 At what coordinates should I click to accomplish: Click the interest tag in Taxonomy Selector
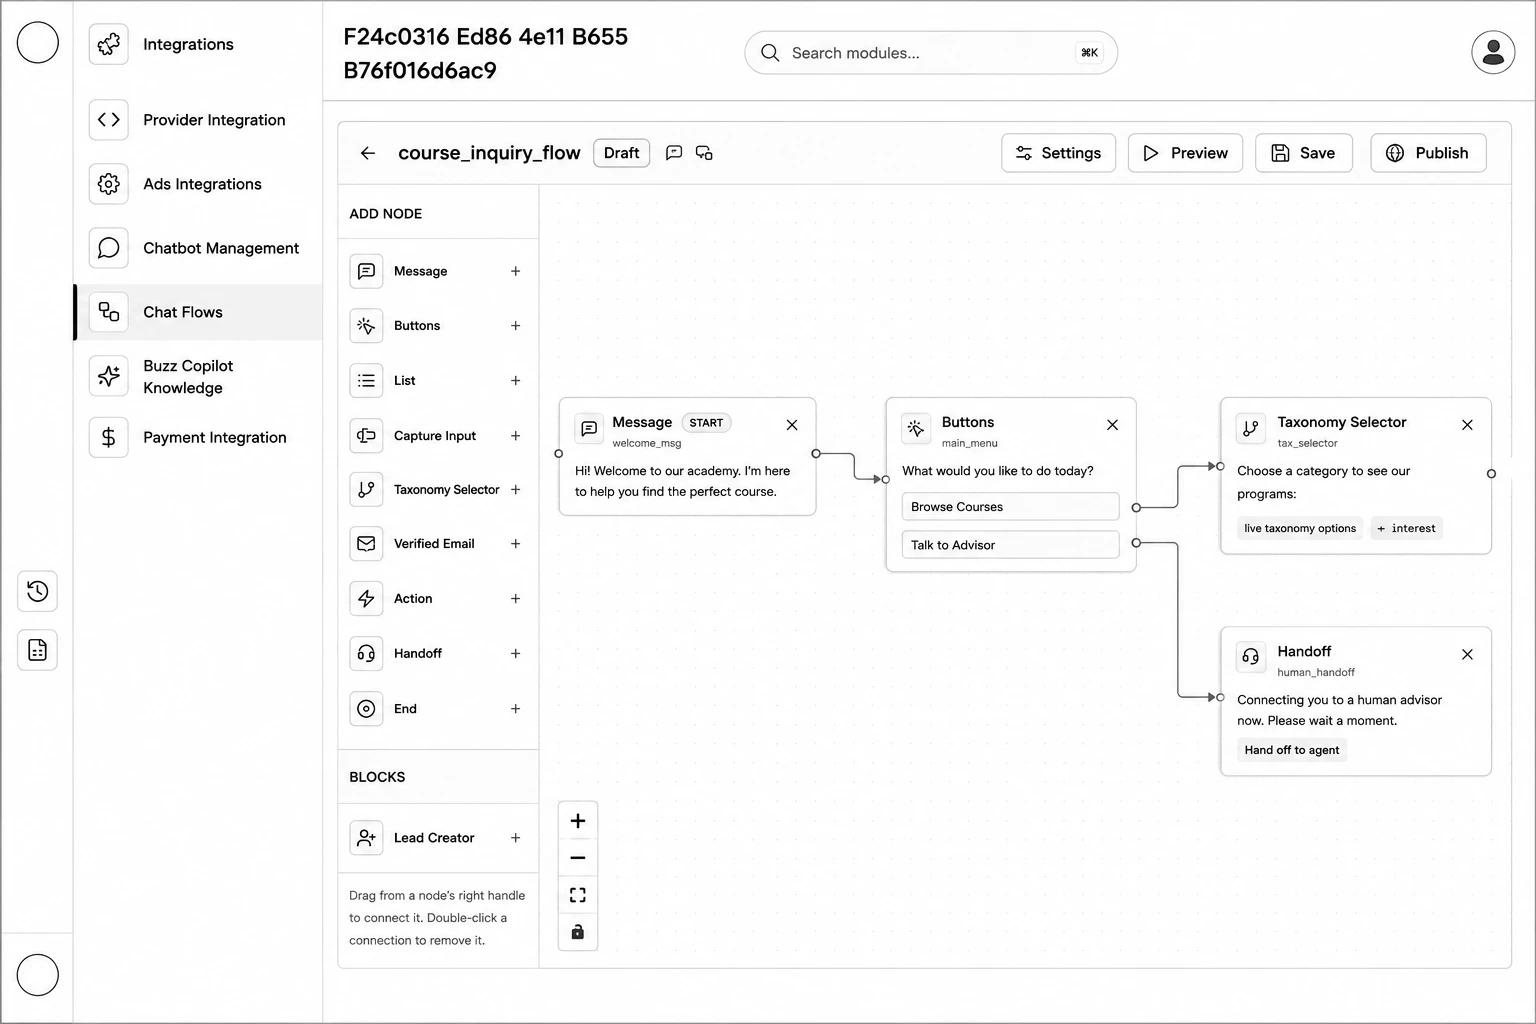(x=1406, y=528)
